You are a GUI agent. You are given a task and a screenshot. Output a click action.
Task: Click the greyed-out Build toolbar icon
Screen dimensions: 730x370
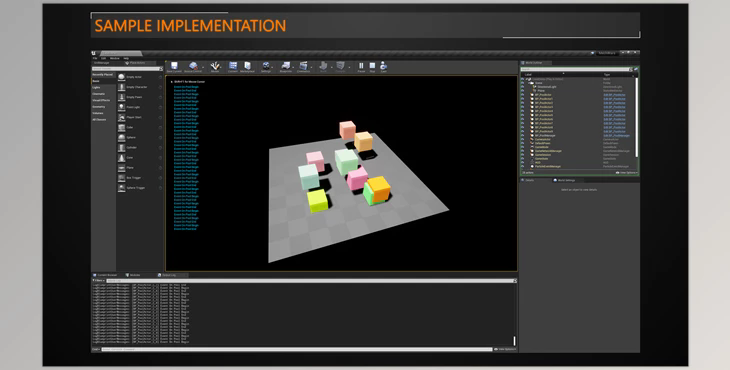323,67
